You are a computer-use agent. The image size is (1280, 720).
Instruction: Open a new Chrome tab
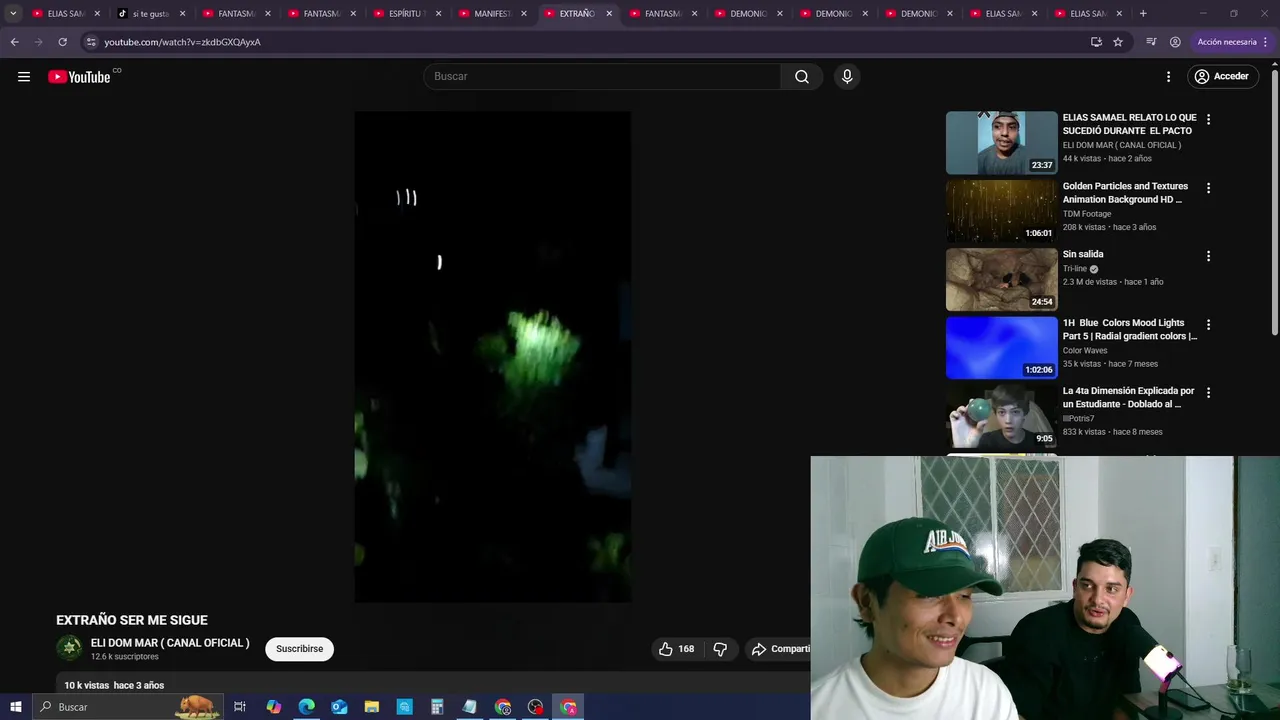[x=1143, y=14]
